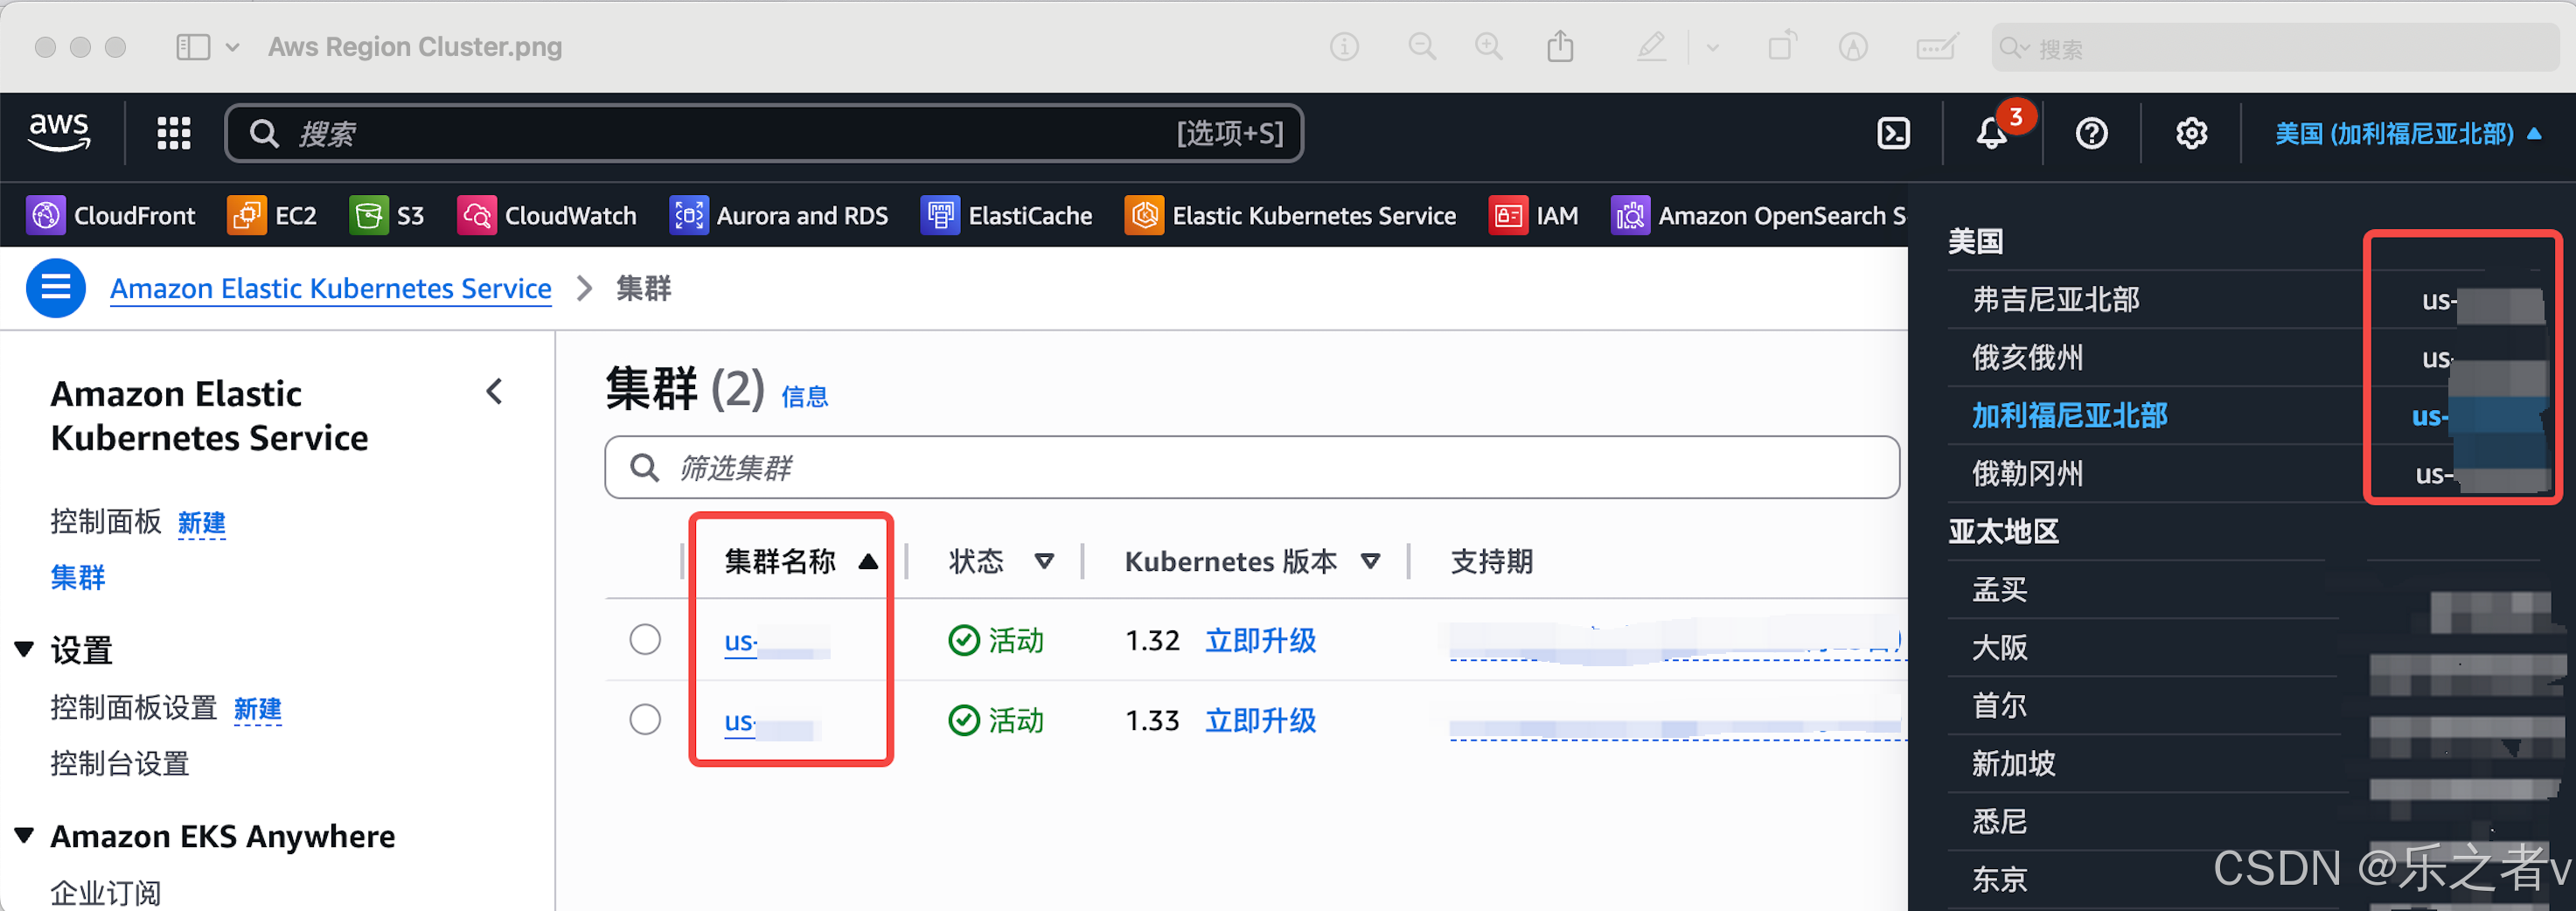Select region 悉尼
The image size is (2576, 911).
tap(1999, 821)
